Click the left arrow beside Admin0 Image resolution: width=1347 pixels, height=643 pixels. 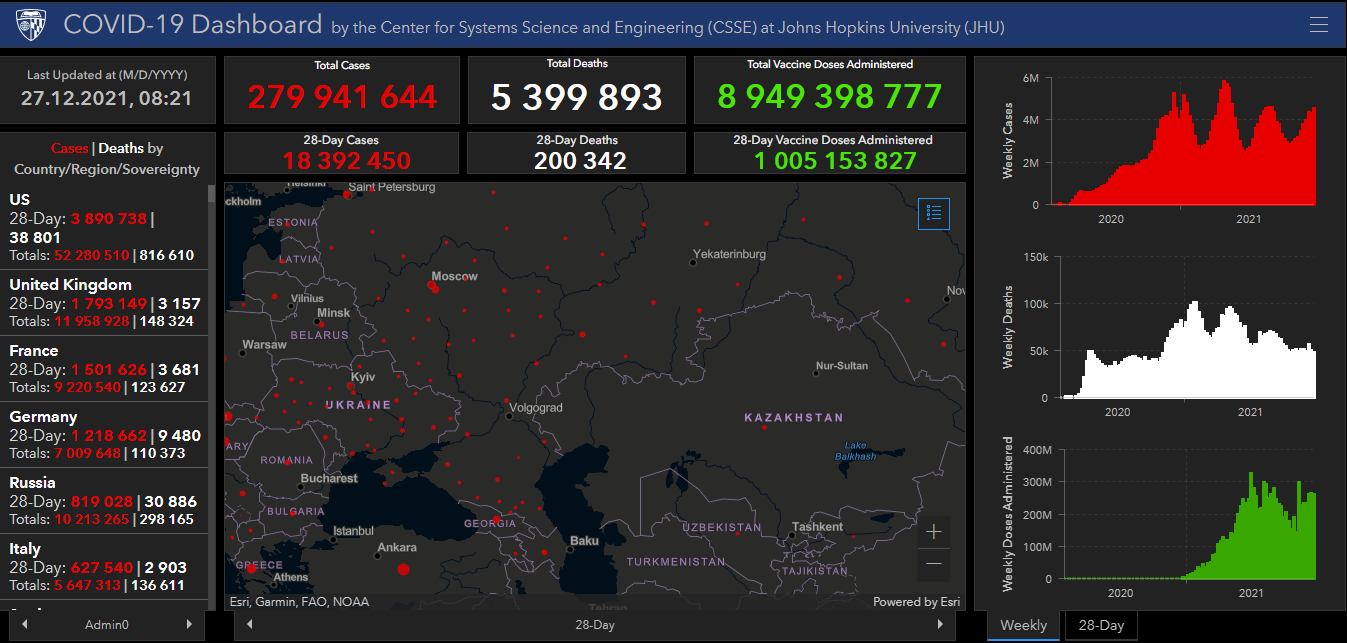click(24, 625)
